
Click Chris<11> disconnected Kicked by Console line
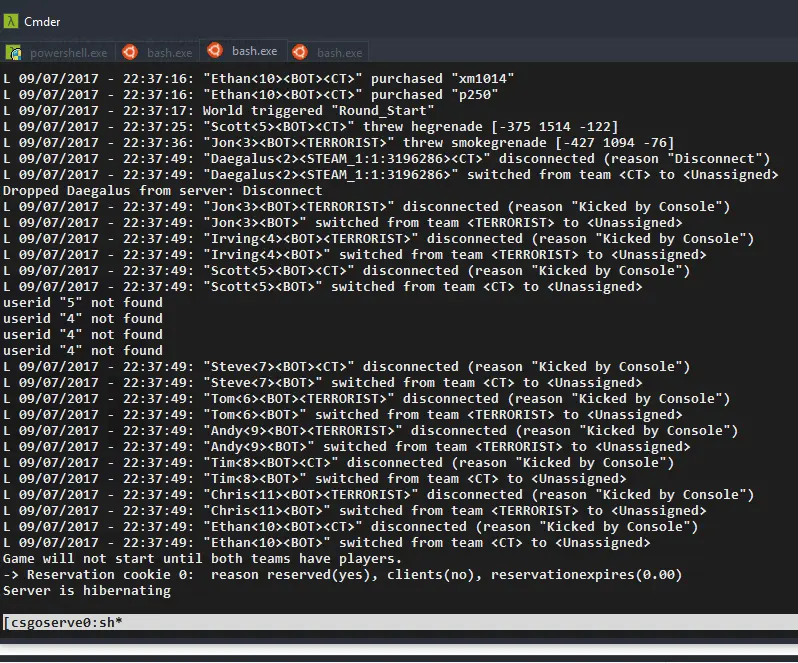(379, 496)
